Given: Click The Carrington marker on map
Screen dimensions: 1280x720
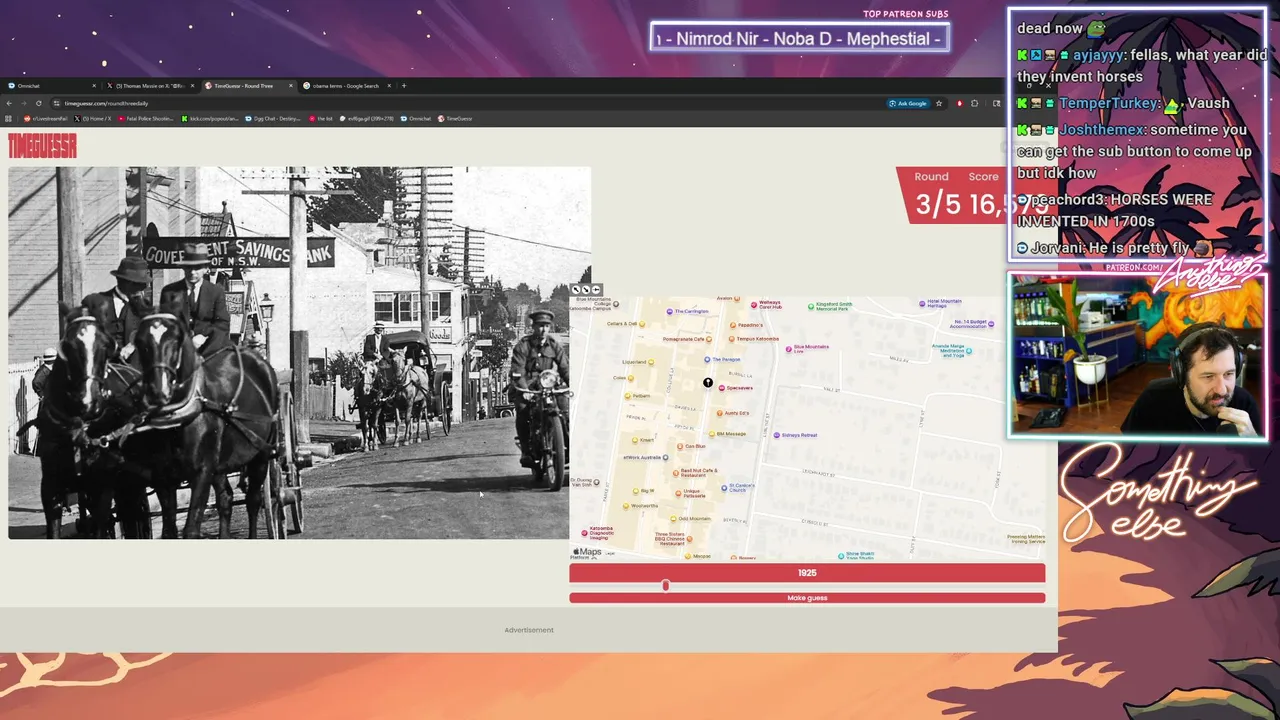Looking at the screenshot, I should [x=670, y=311].
